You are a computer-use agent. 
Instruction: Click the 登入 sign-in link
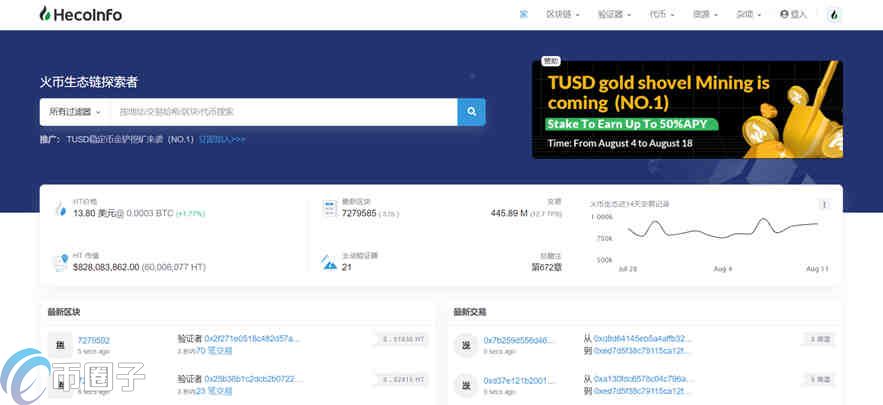click(793, 15)
